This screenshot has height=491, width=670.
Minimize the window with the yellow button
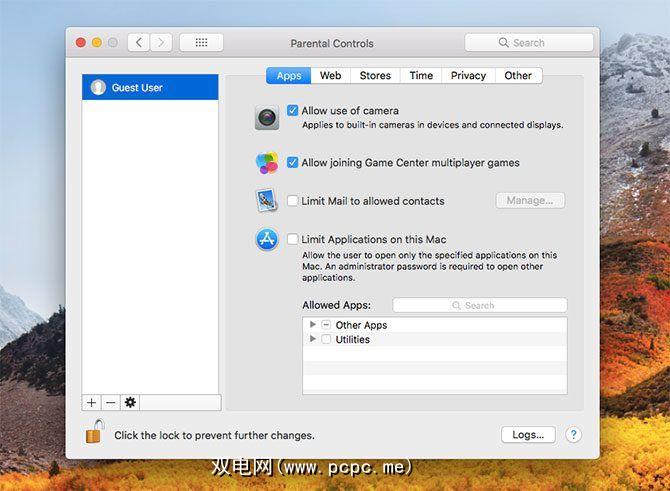point(97,42)
